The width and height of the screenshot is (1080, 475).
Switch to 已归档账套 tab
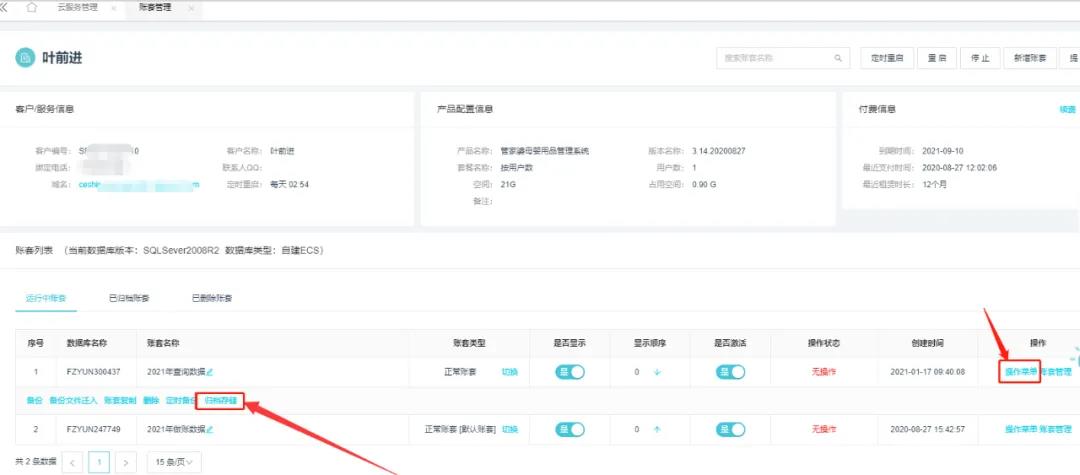[130, 298]
